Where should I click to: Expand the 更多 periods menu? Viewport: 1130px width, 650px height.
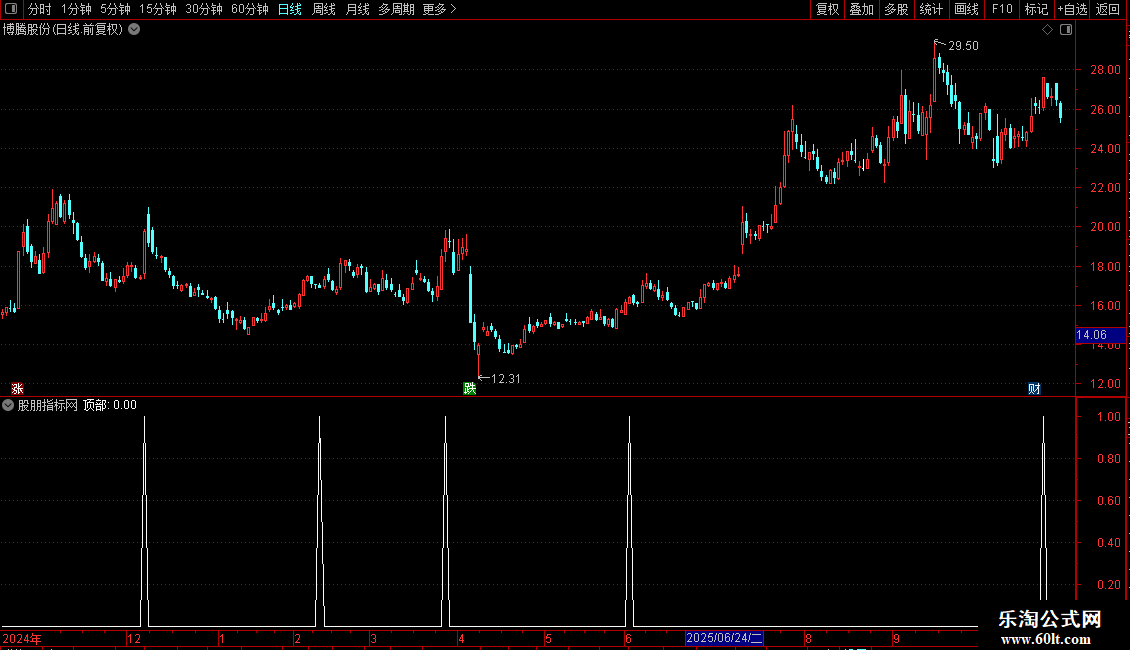click(x=440, y=9)
